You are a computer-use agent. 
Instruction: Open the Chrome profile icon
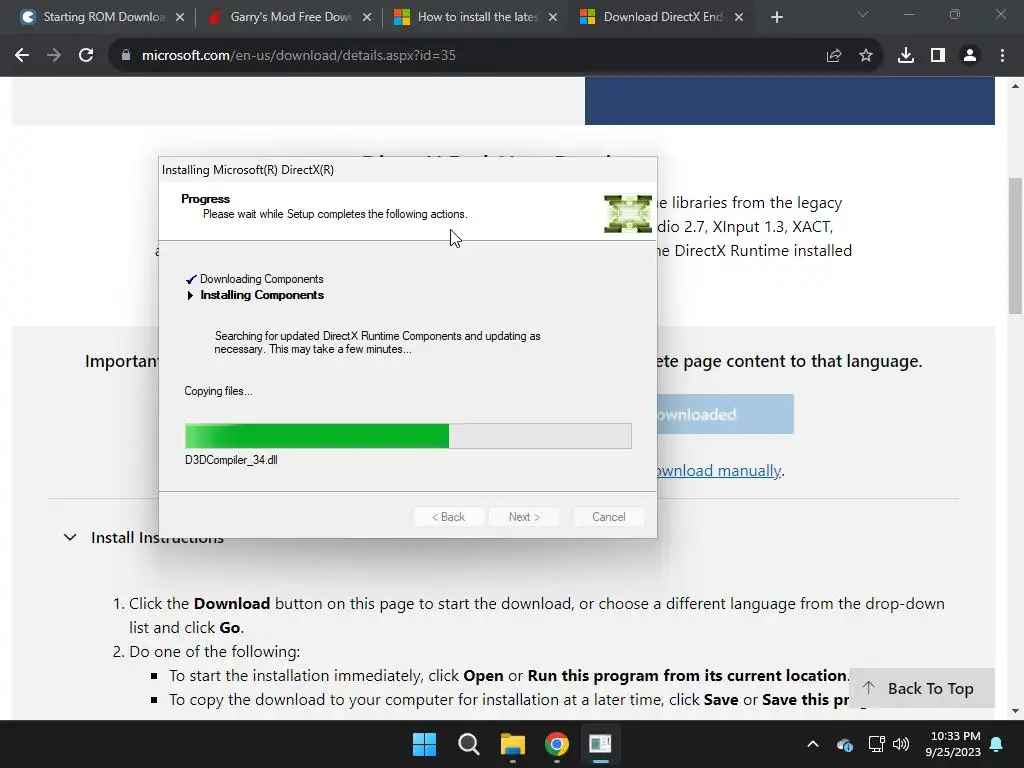[x=970, y=56]
